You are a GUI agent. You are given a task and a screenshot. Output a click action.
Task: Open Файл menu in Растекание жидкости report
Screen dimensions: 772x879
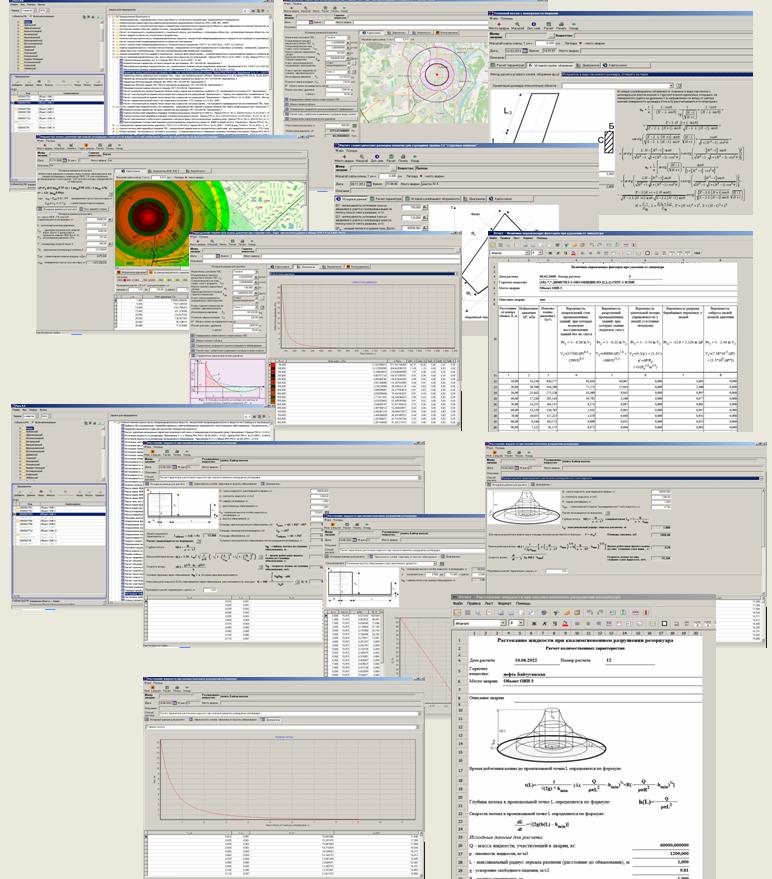point(457,603)
